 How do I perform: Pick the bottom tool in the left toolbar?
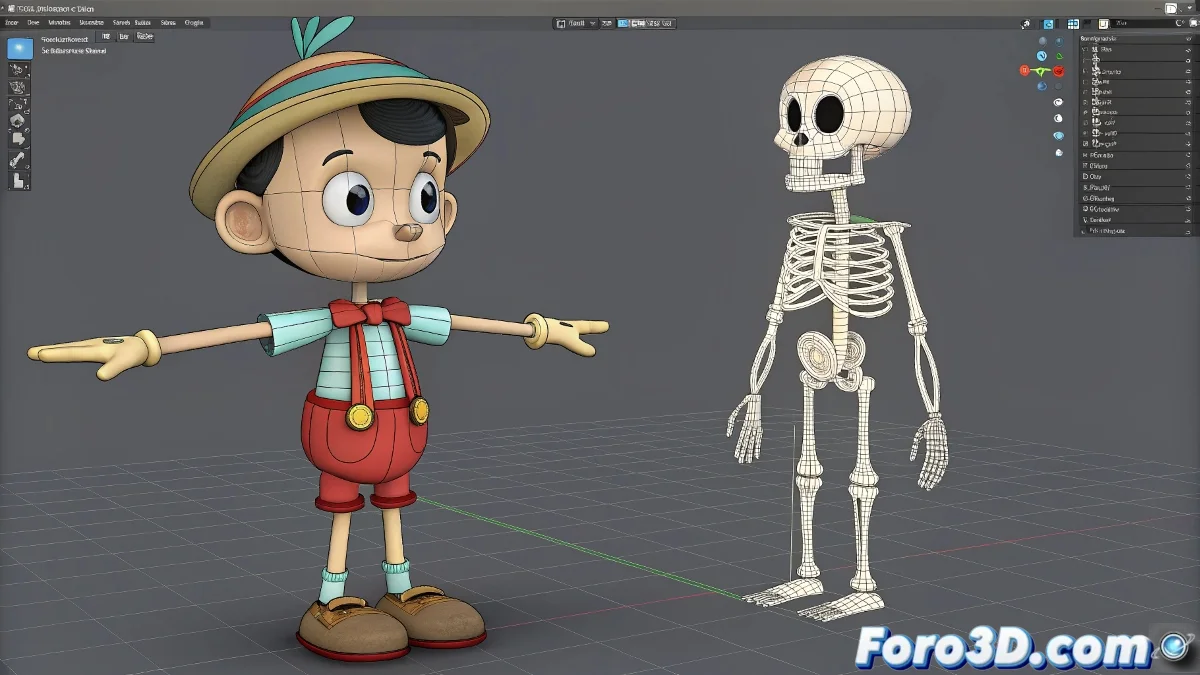(19, 181)
